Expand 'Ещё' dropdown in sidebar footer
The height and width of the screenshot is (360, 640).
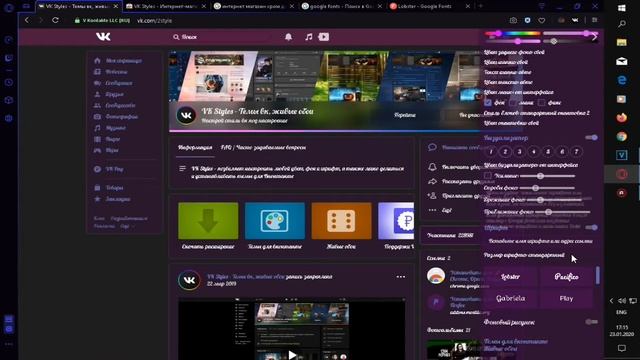126,226
